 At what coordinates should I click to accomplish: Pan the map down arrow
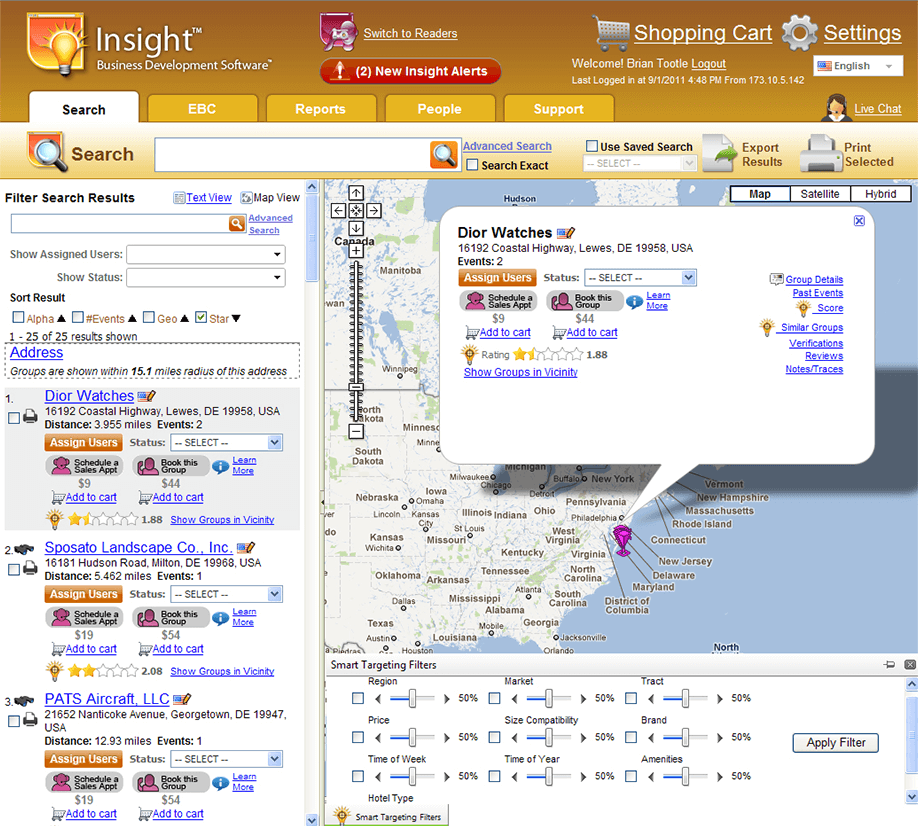point(356,228)
